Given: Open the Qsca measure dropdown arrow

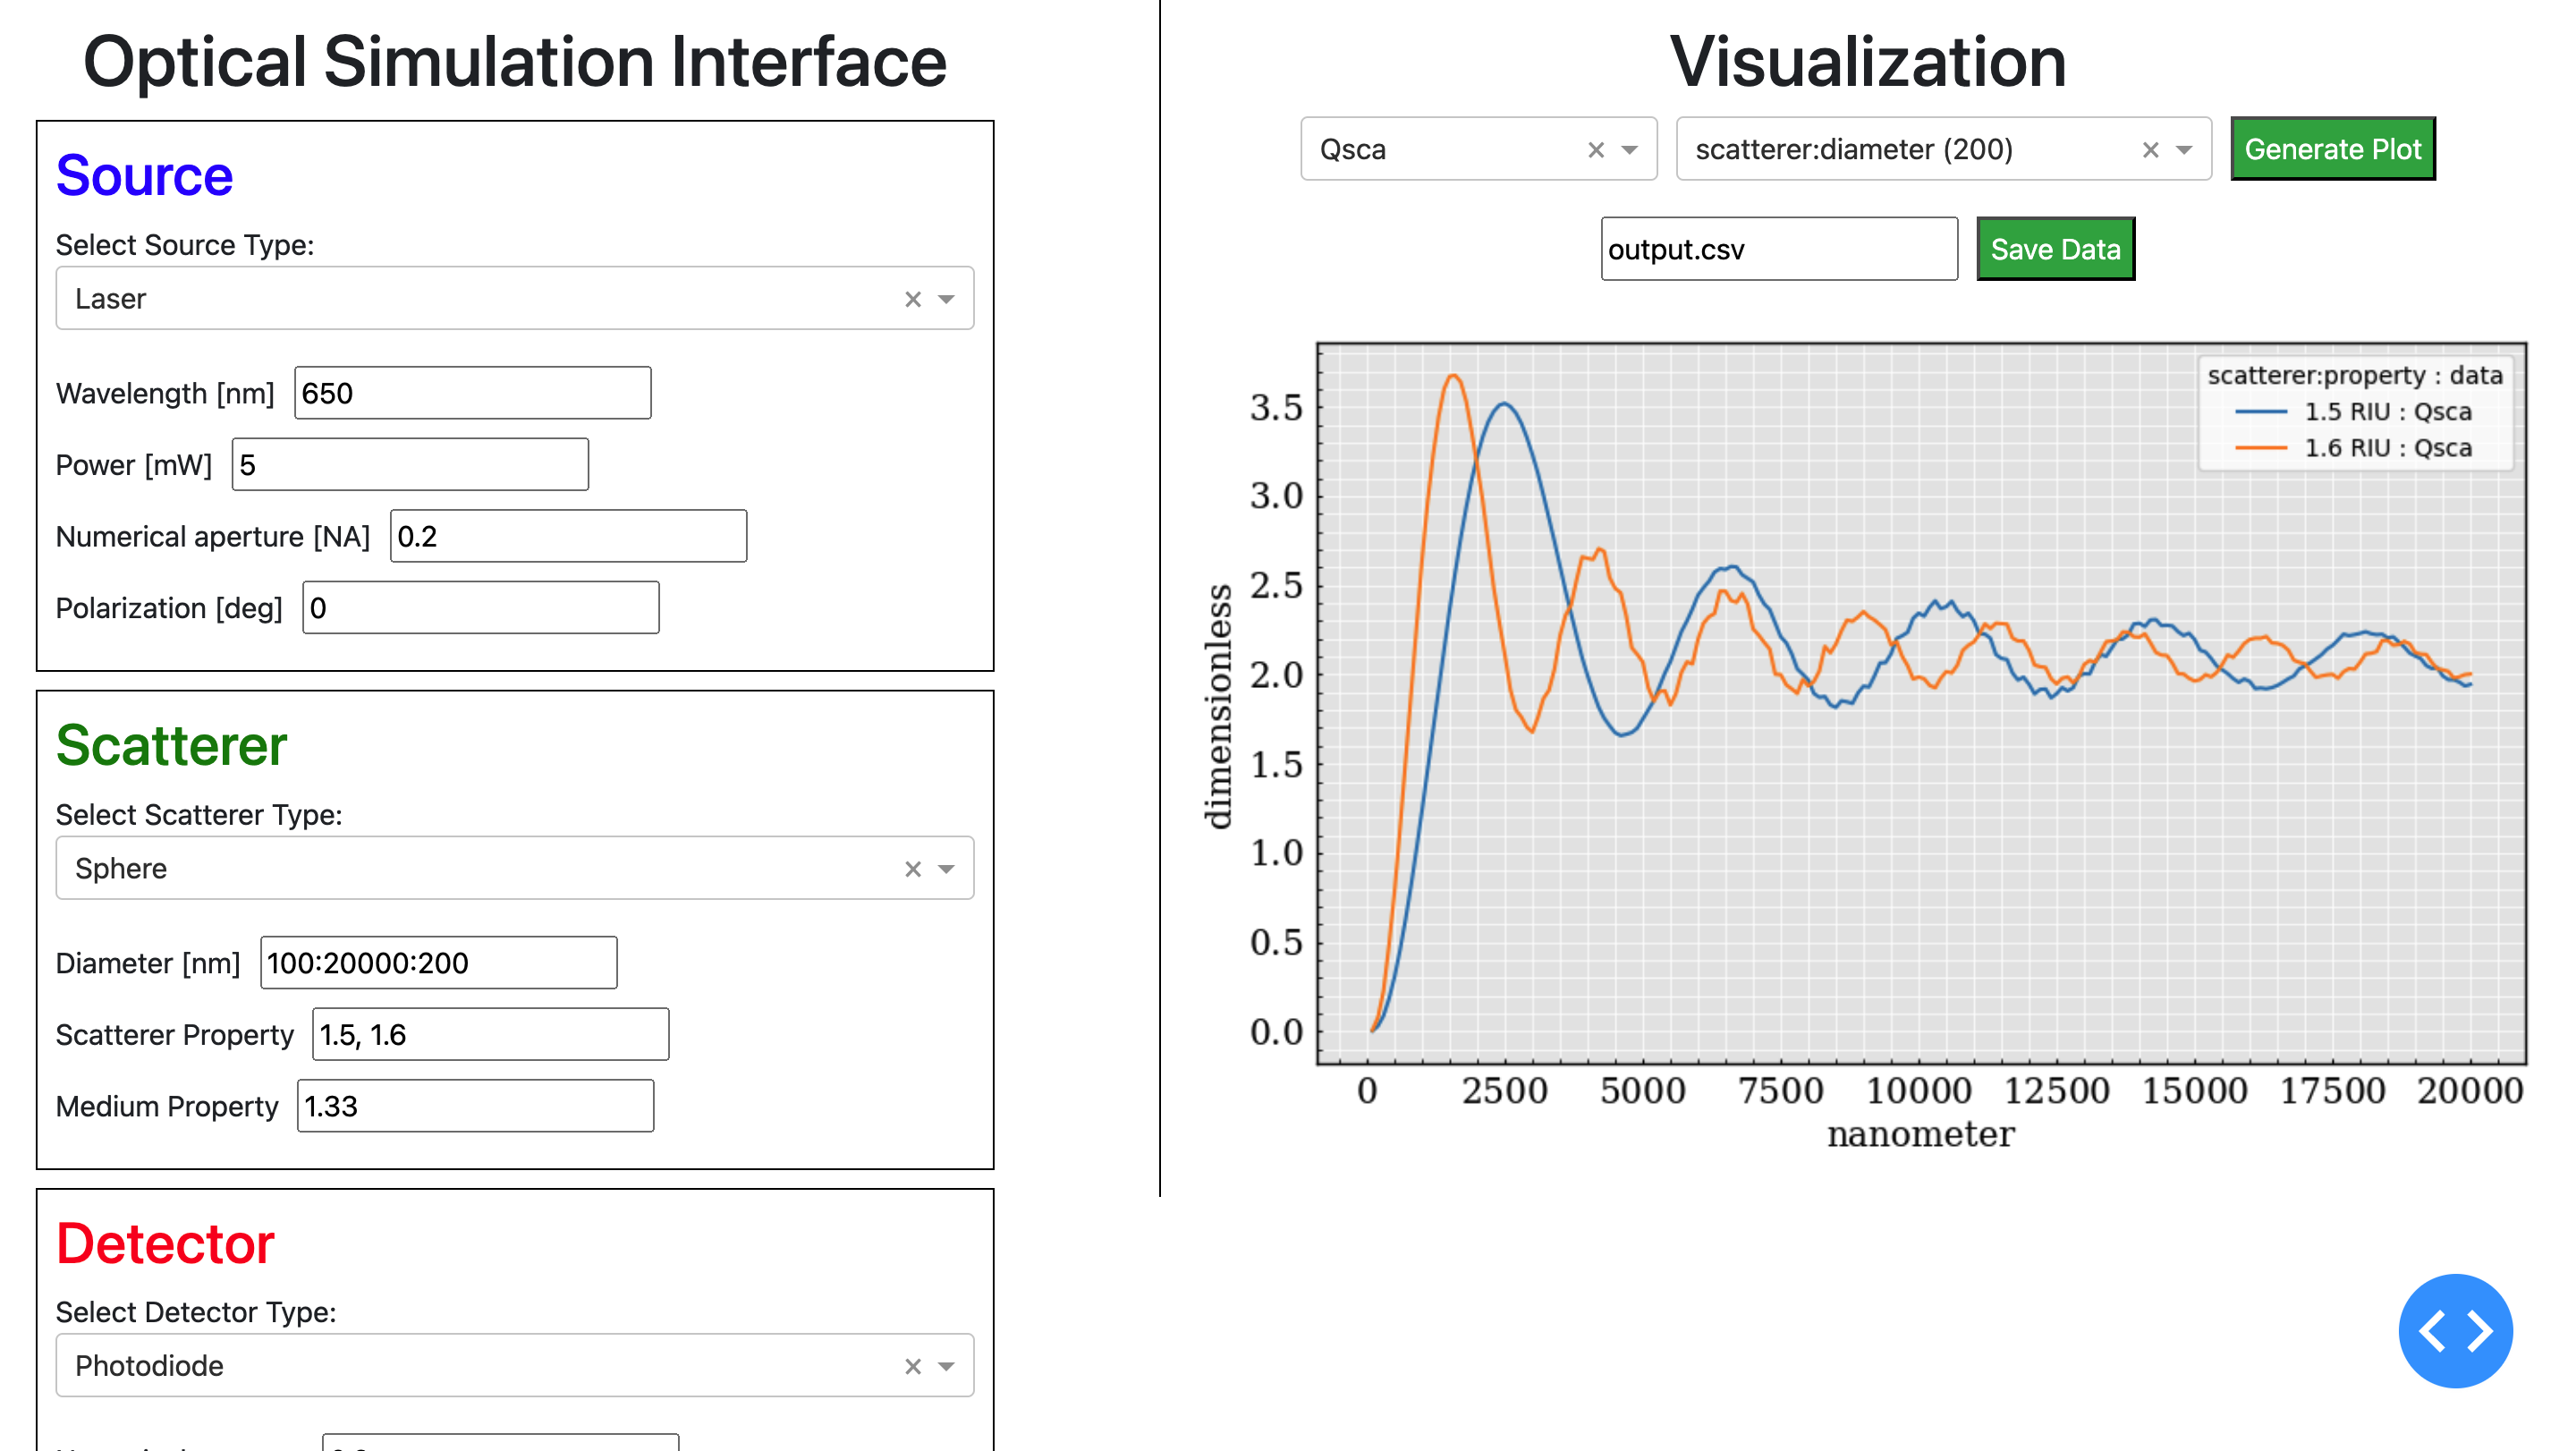Looking at the screenshot, I should (1630, 150).
